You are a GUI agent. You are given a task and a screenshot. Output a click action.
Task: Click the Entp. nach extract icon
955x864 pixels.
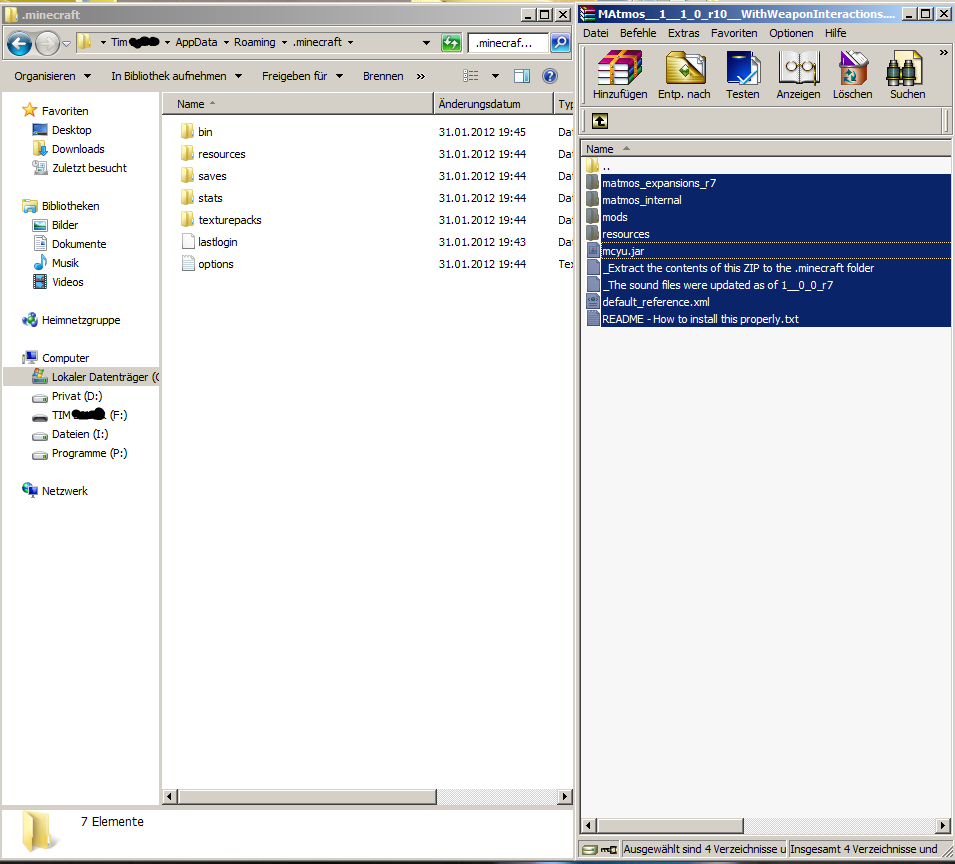point(684,75)
